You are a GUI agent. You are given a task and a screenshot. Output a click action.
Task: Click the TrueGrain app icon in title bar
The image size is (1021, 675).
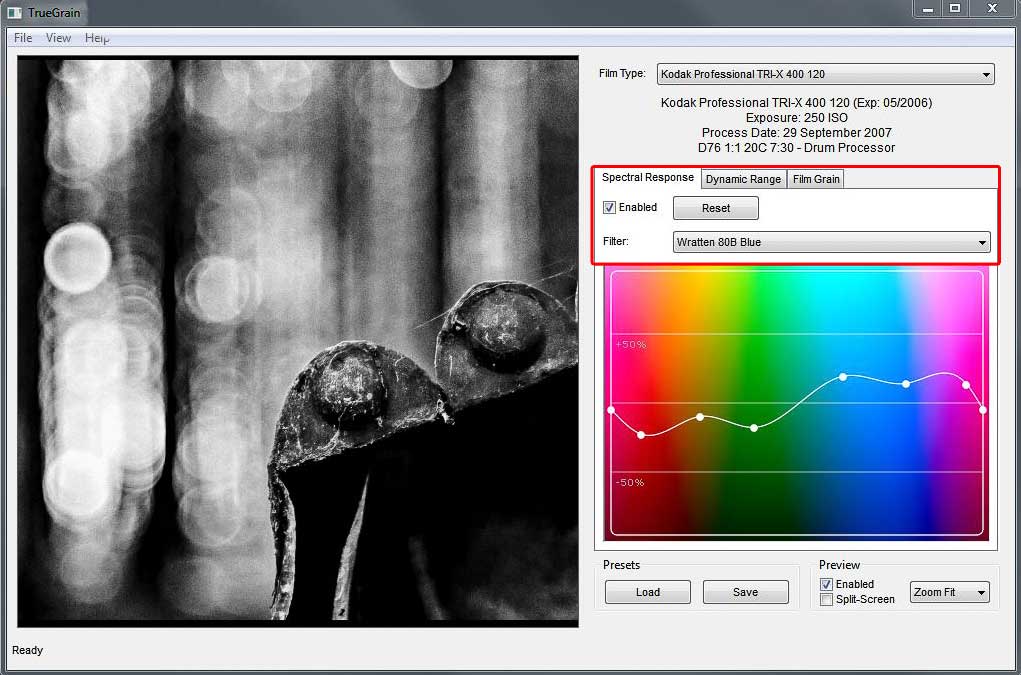pos(14,13)
